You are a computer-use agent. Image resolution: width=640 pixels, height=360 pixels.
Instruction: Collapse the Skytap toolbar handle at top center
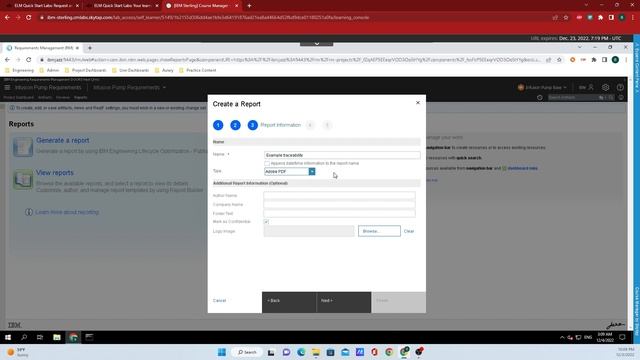pos(316,43)
